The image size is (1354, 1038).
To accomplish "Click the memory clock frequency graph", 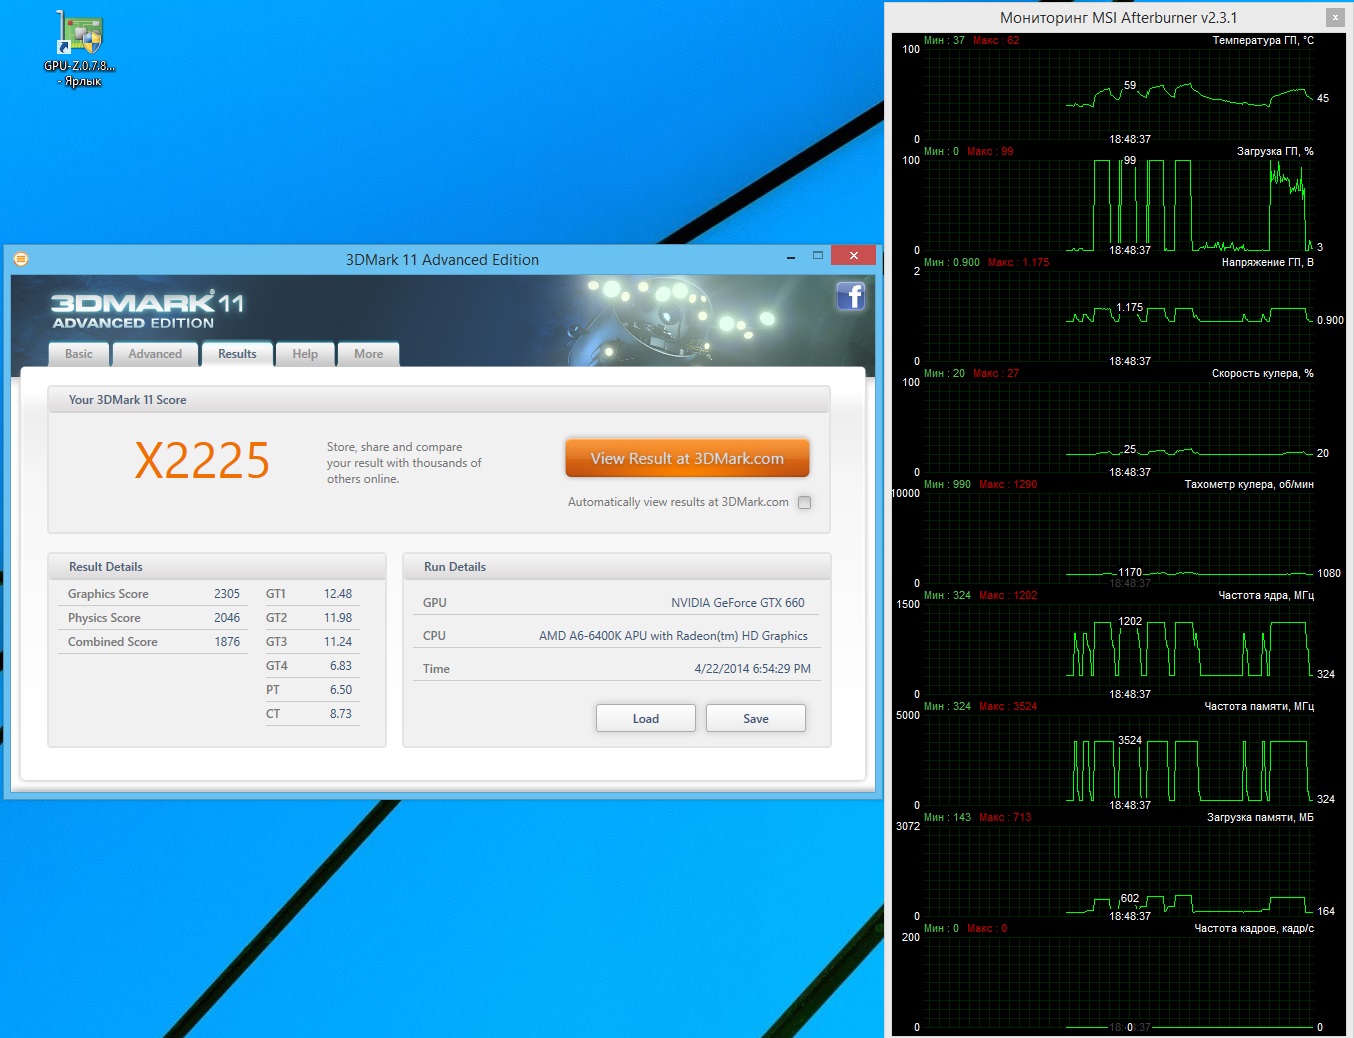I will point(1118,760).
